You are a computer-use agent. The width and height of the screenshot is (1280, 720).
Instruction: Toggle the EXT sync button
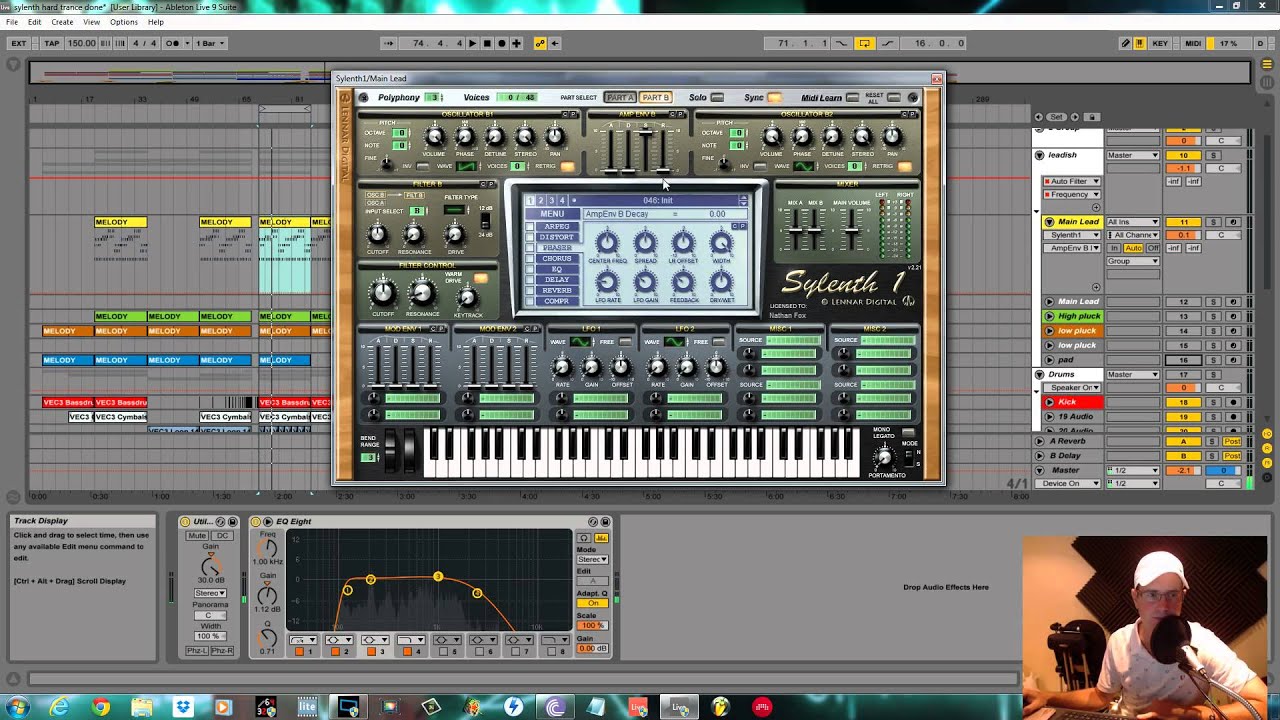tap(18, 43)
